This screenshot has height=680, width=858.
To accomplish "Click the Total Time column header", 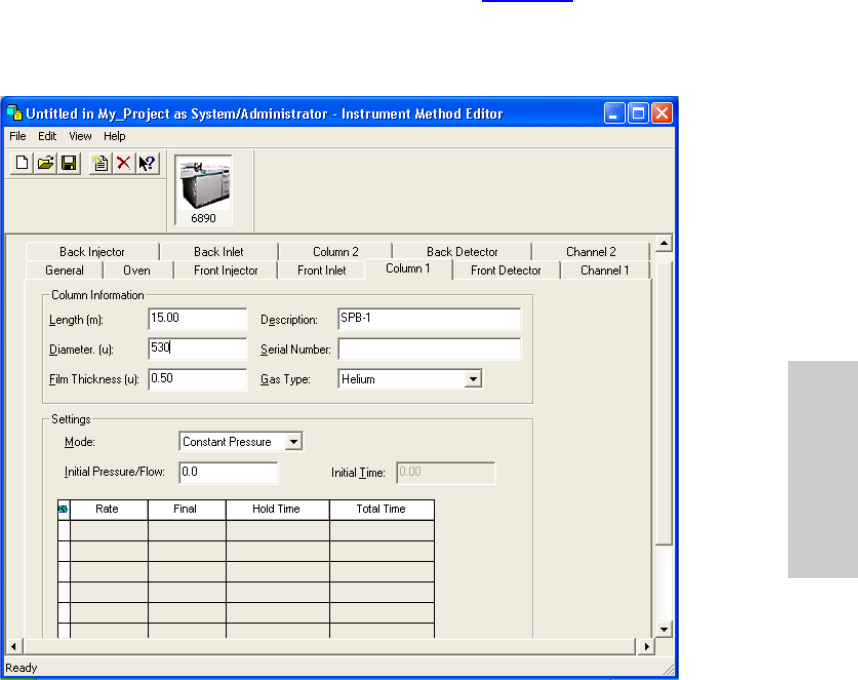I will point(382,509).
